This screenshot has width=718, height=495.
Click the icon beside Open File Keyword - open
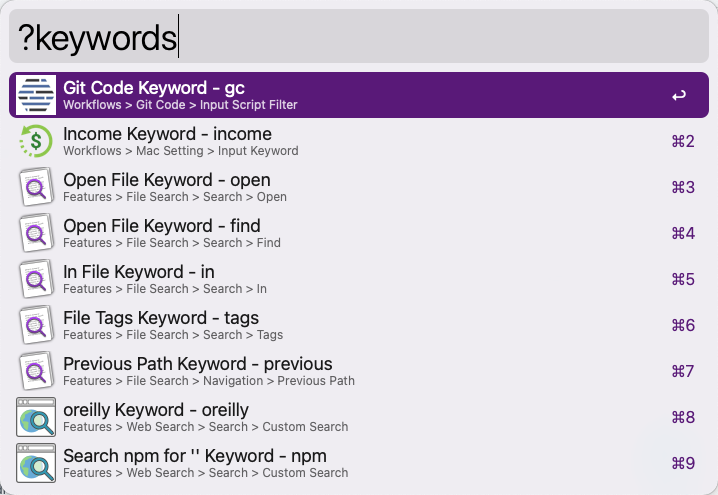tap(36, 187)
